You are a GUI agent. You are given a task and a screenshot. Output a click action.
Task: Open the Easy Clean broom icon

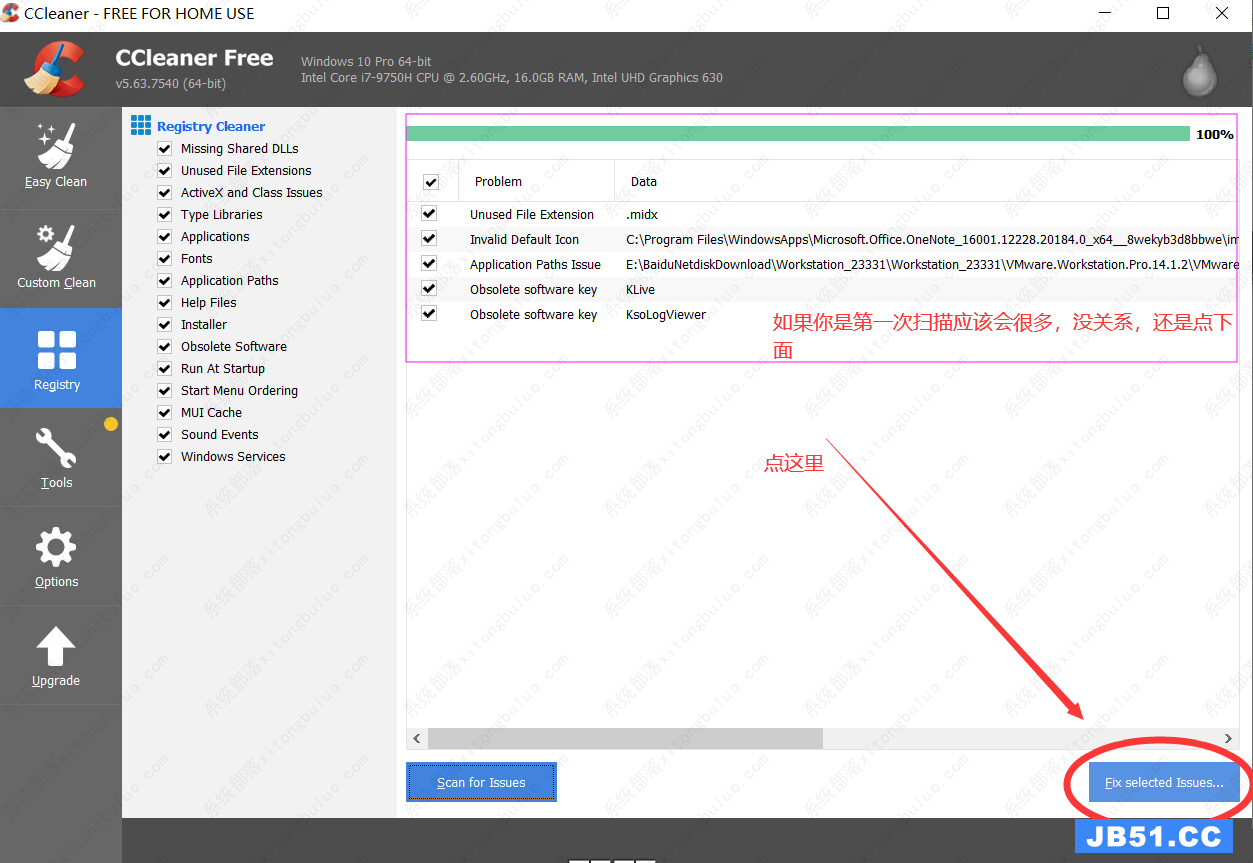(56, 146)
